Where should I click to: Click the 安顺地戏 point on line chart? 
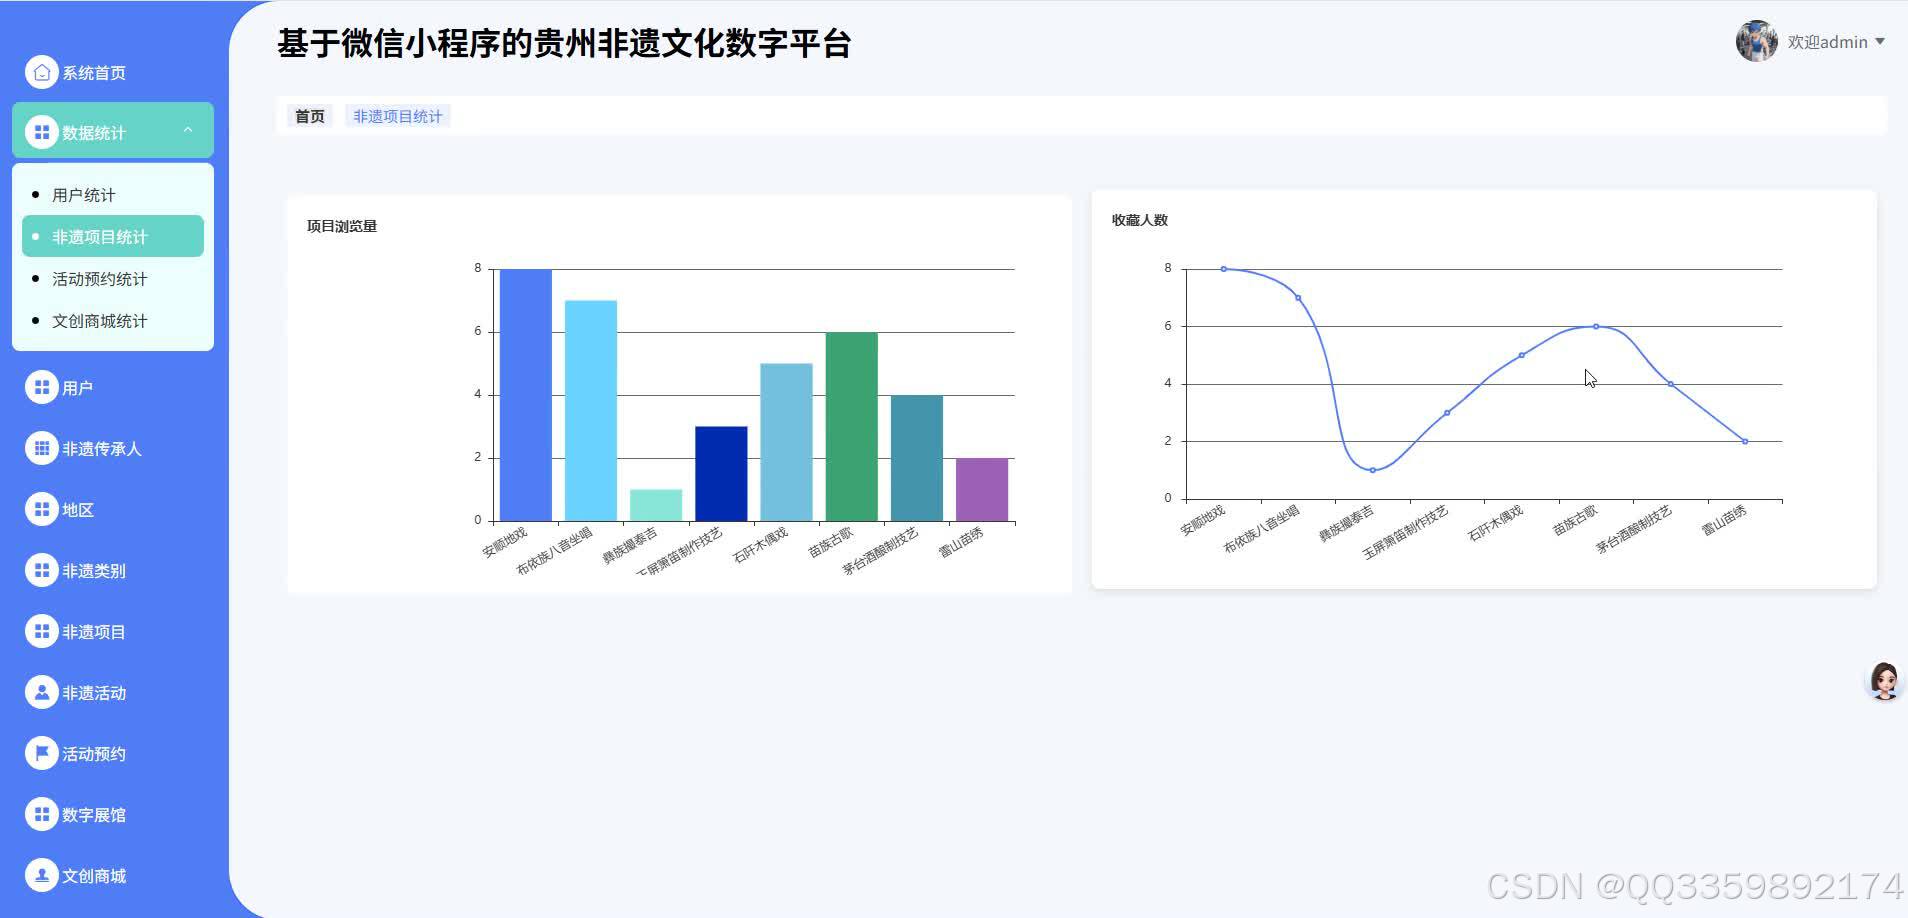click(x=1223, y=269)
